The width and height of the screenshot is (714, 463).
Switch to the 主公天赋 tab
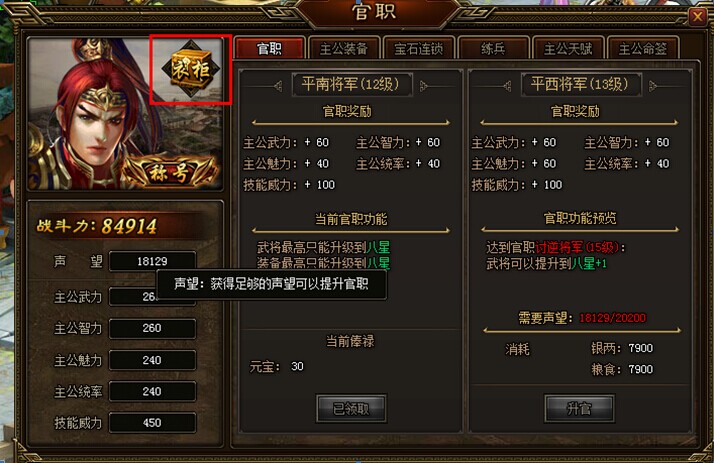(x=568, y=48)
